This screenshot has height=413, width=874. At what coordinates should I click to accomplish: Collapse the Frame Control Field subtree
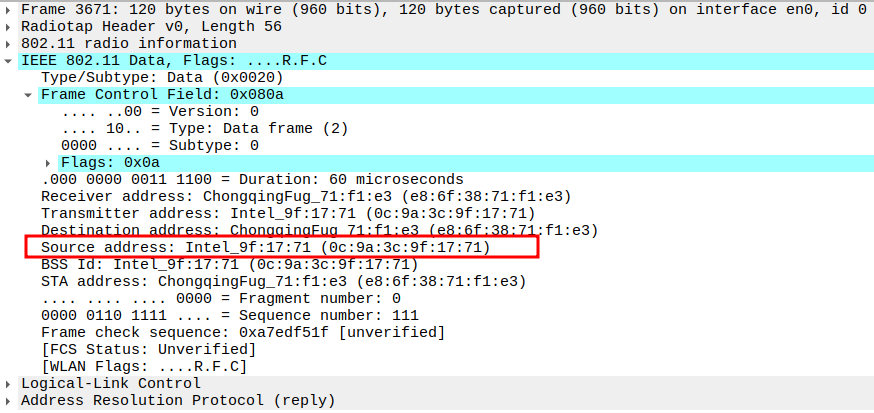point(29,94)
